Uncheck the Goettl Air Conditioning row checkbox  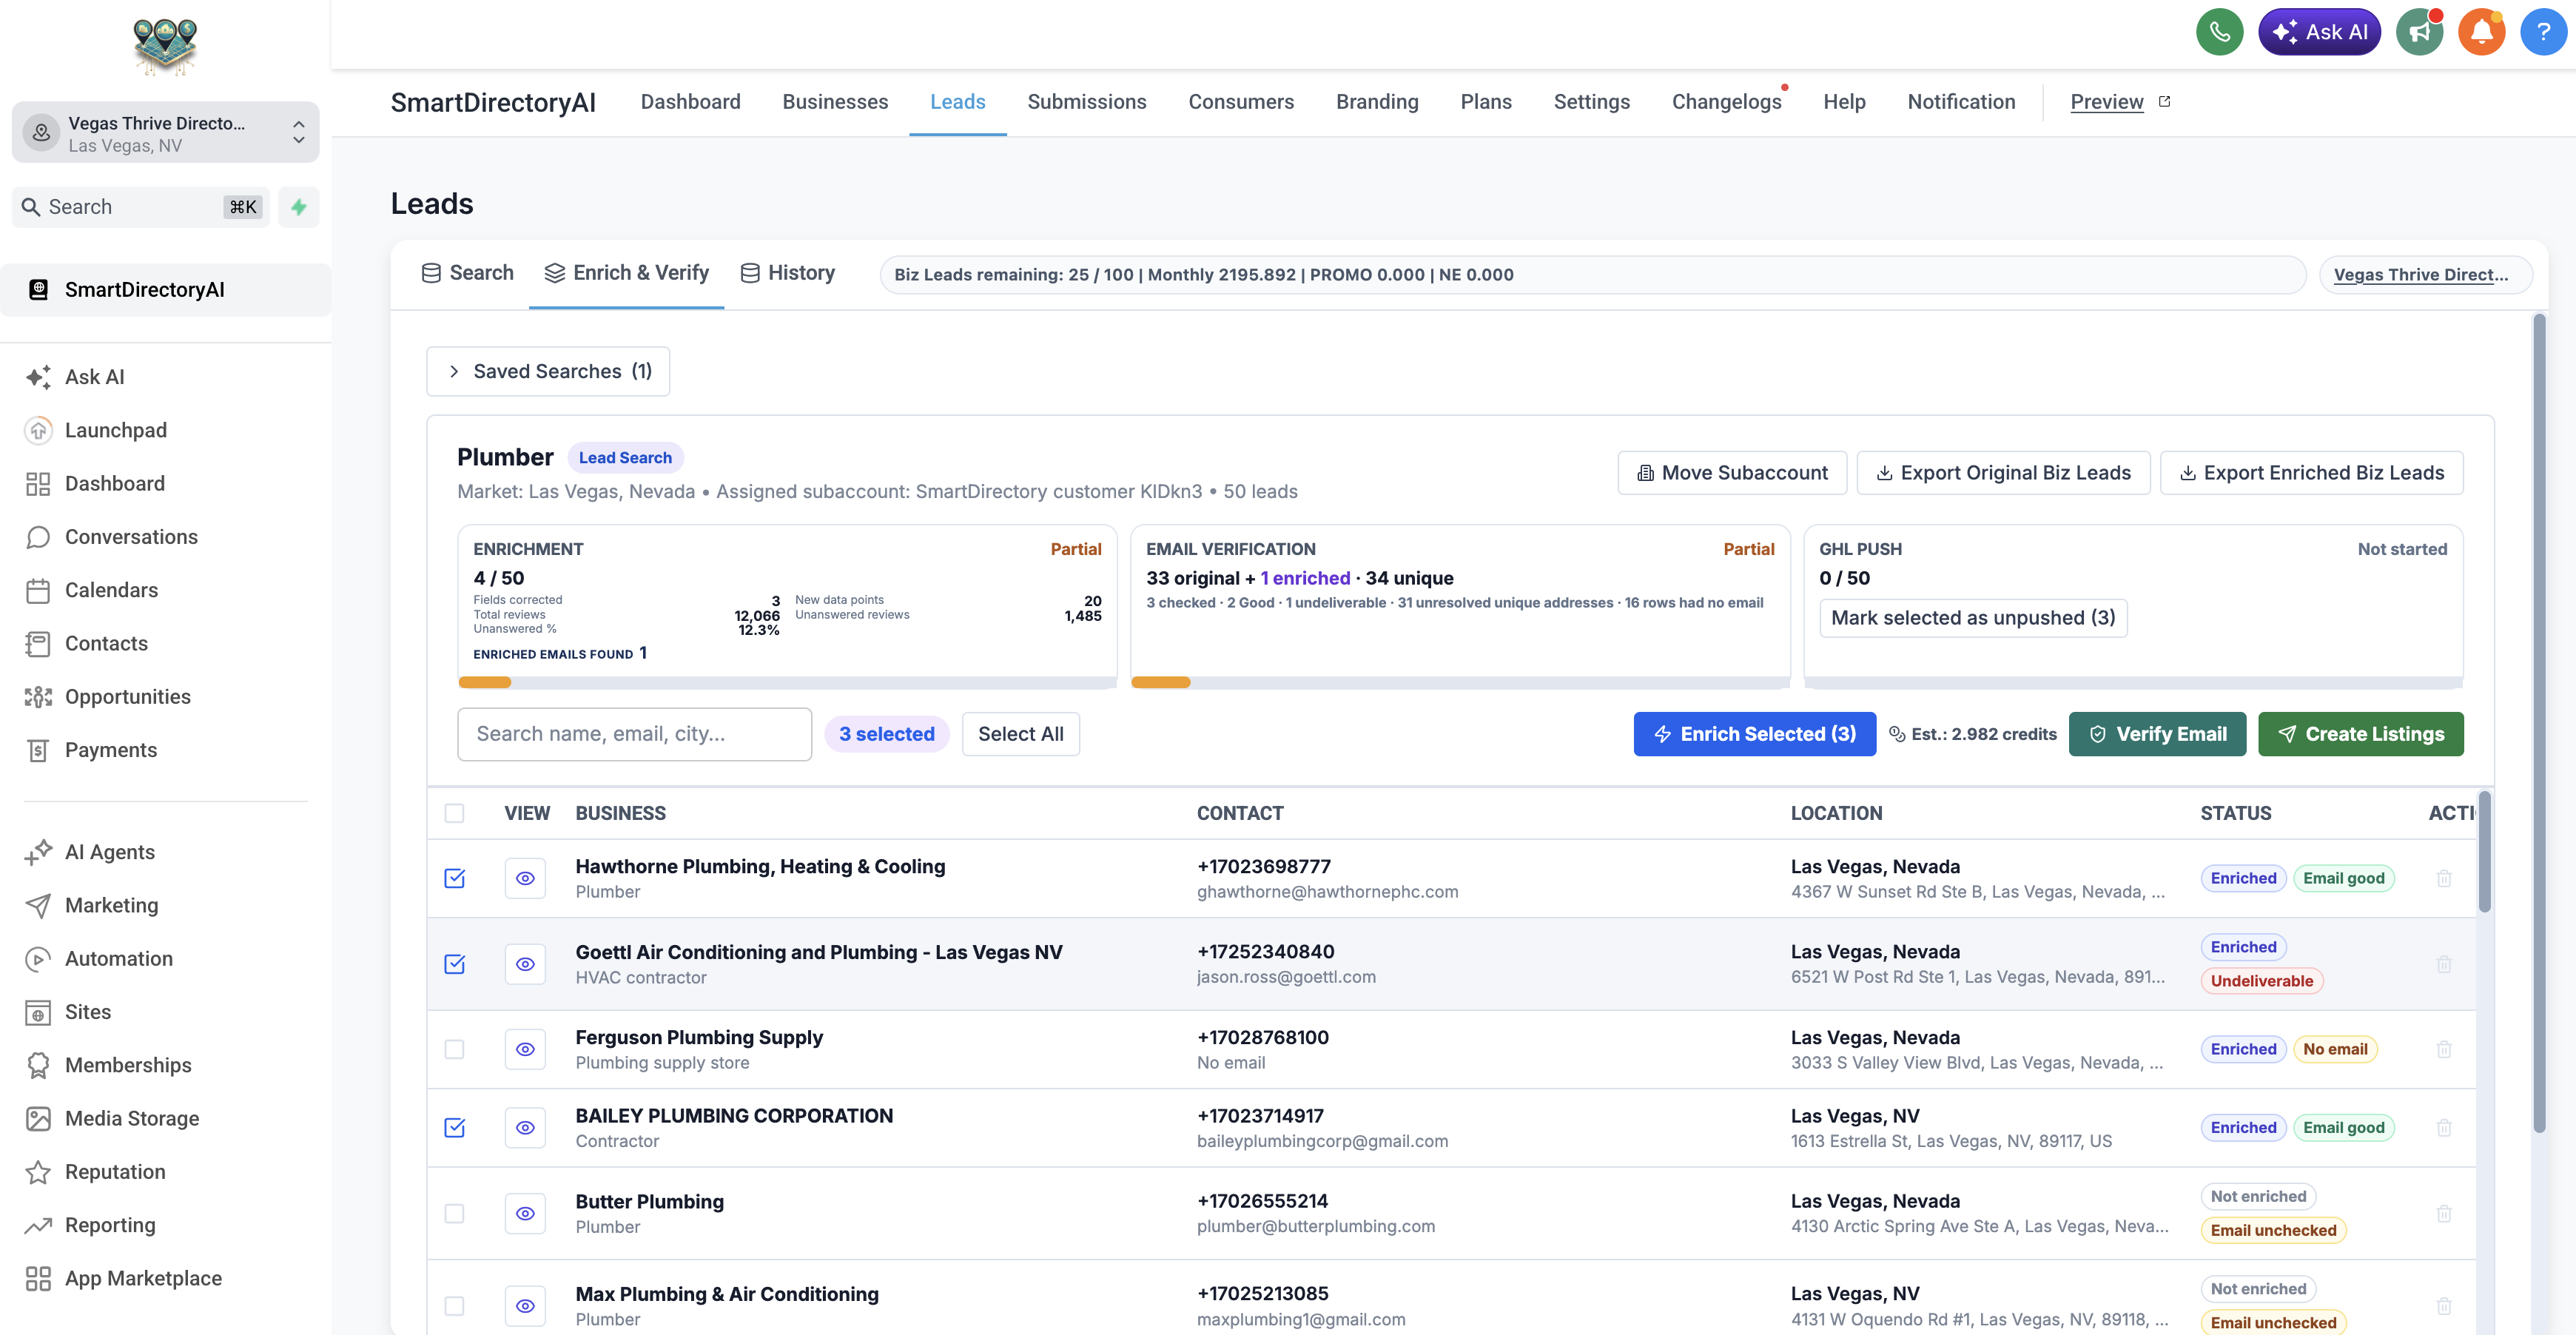[x=454, y=964]
